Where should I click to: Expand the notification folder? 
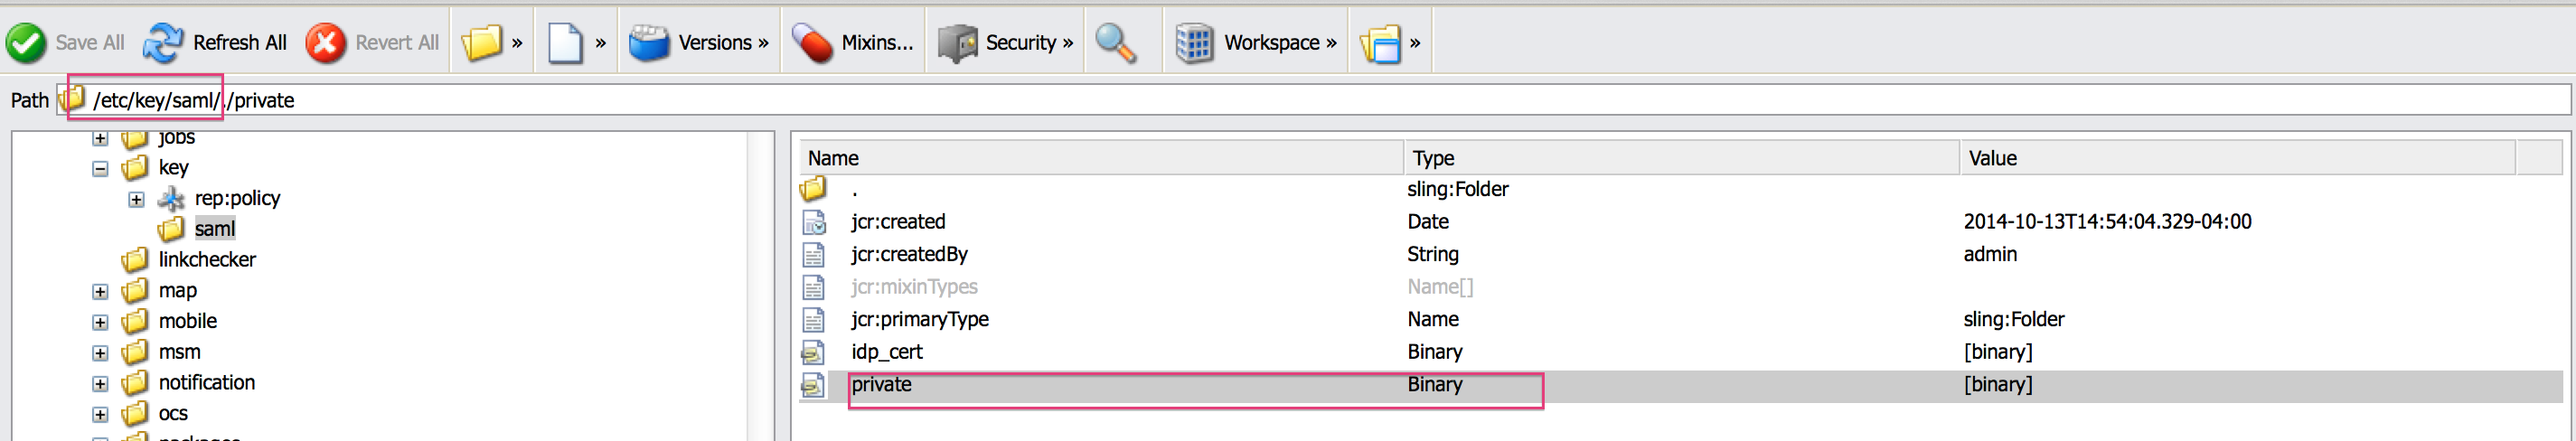point(100,384)
